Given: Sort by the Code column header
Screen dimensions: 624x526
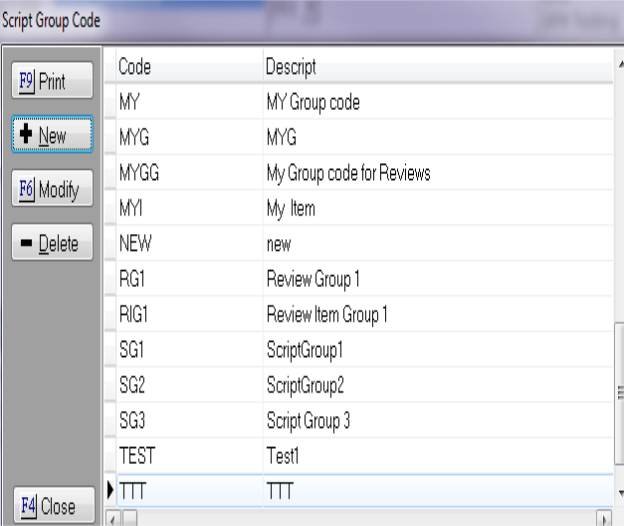Looking at the screenshot, I should (x=186, y=67).
